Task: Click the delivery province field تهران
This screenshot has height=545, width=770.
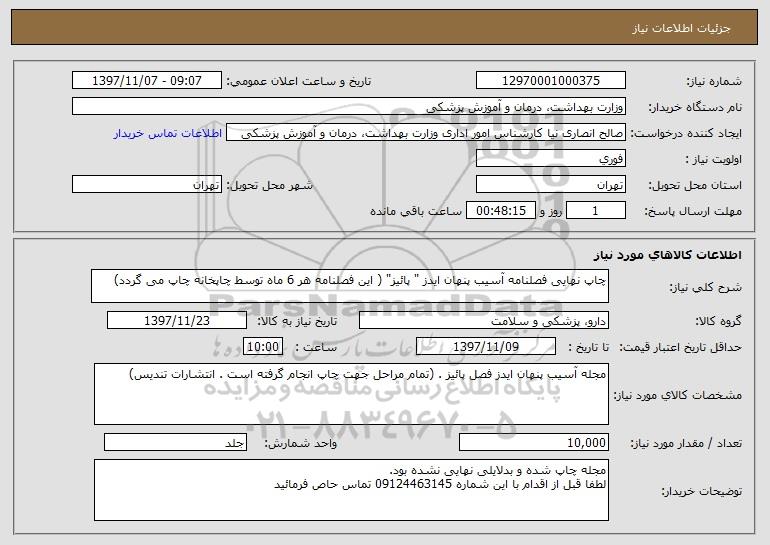Action: [550, 185]
